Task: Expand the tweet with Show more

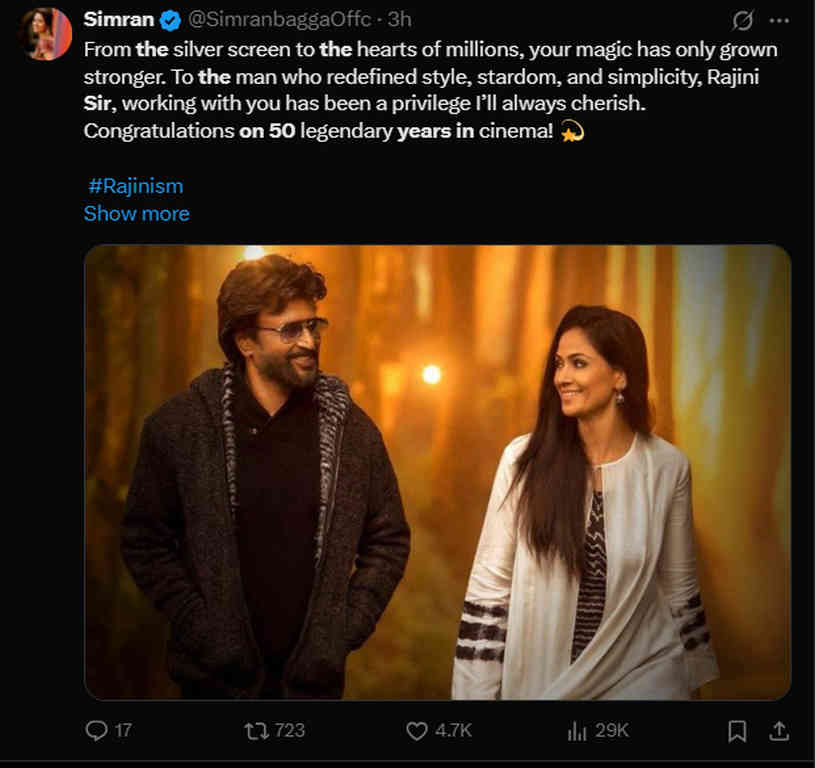Action: coord(136,213)
